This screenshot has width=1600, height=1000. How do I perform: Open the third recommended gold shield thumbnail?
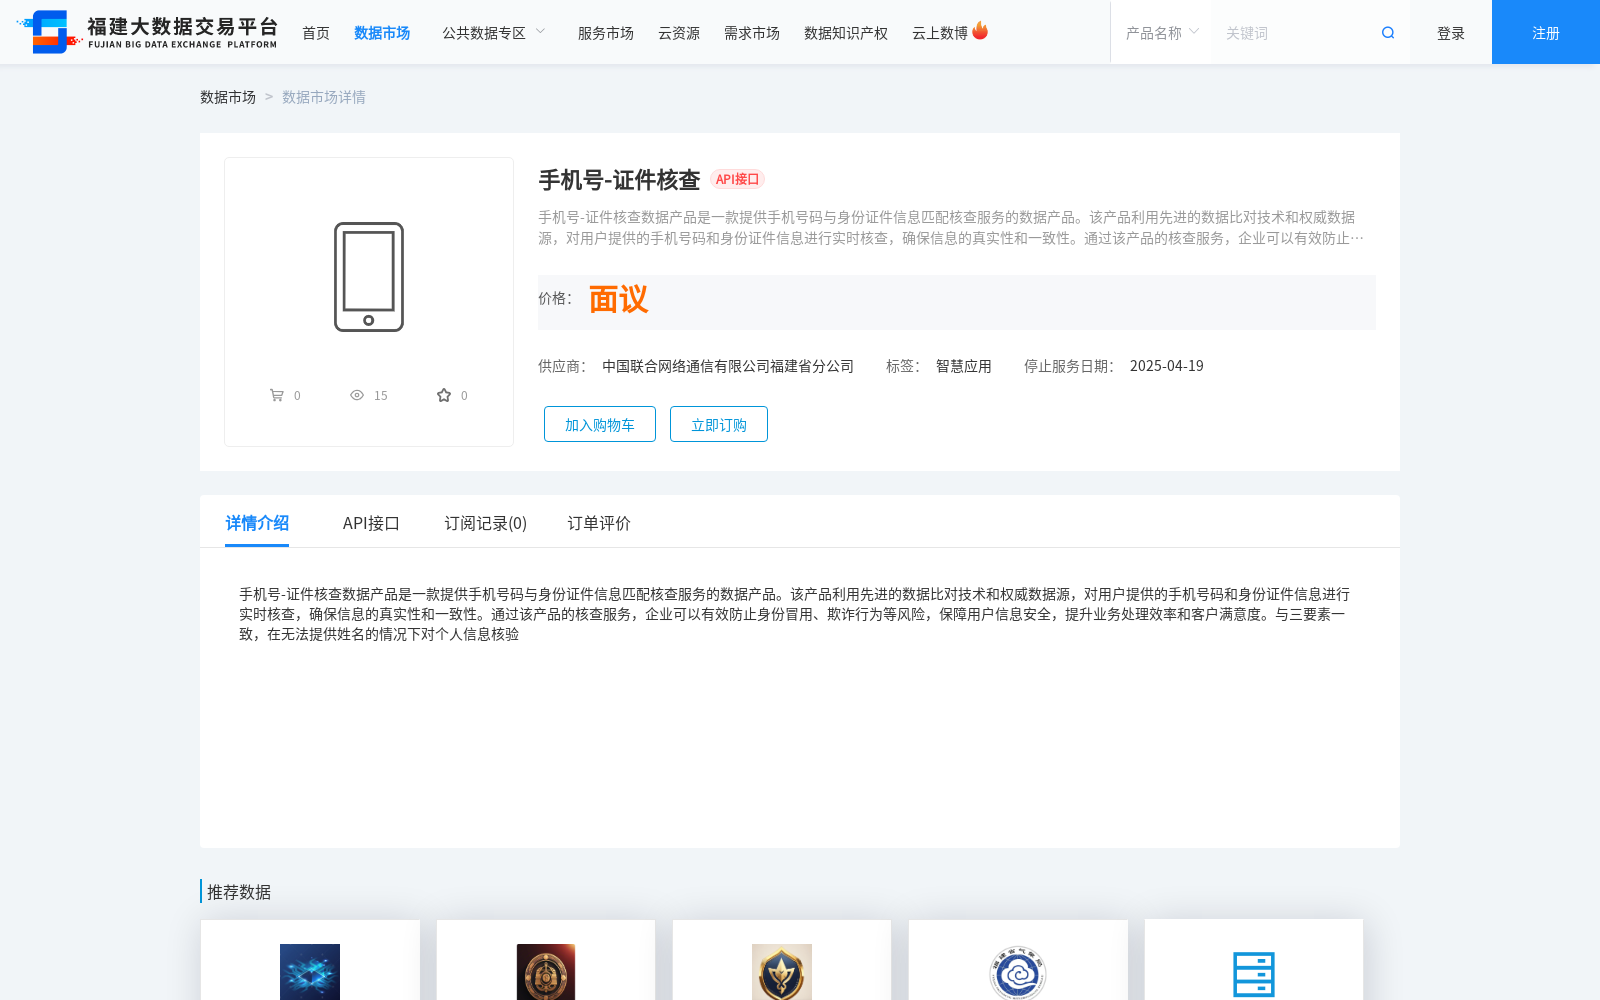click(x=782, y=972)
